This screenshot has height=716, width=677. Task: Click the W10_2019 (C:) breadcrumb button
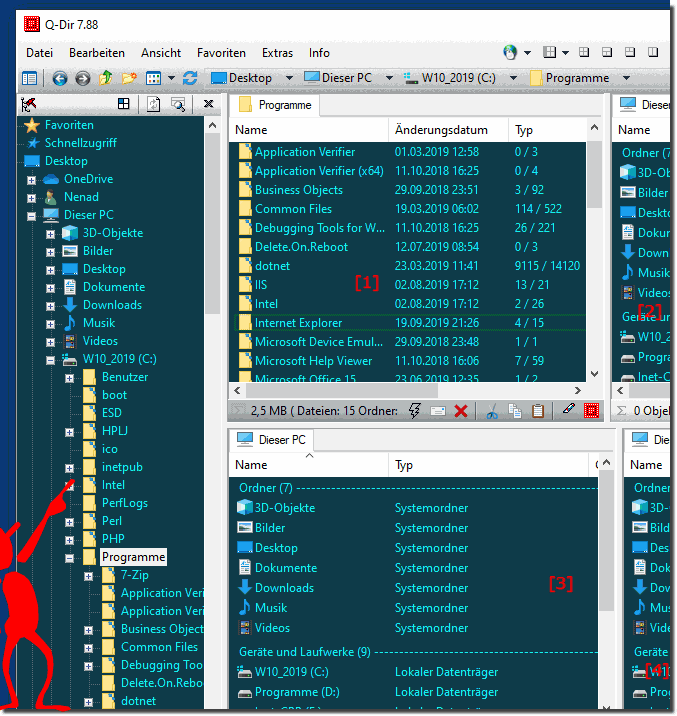450,79
